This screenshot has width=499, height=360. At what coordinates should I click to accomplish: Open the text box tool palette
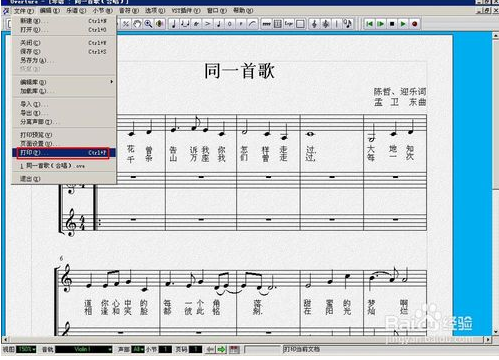[x=277, y=24]
